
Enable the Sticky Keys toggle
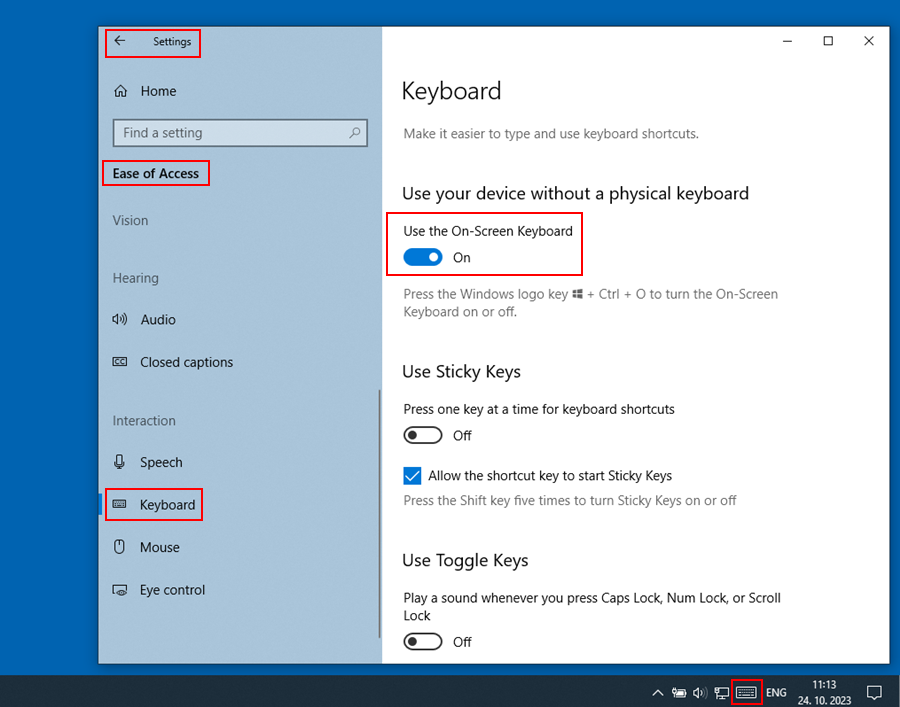(x=422, y=436)
